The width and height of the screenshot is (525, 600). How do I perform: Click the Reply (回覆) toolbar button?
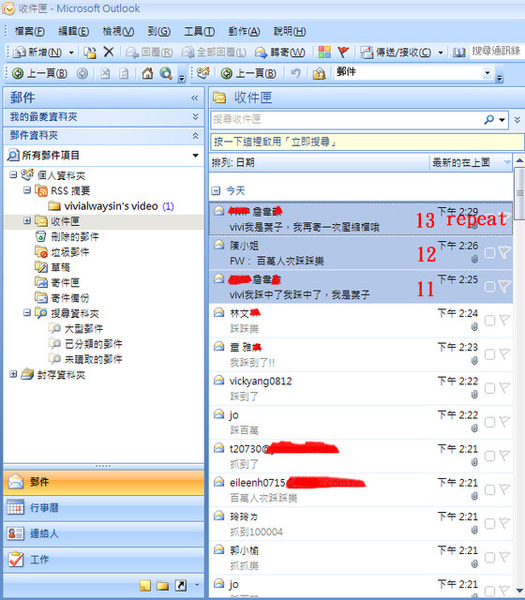[150, 52]
